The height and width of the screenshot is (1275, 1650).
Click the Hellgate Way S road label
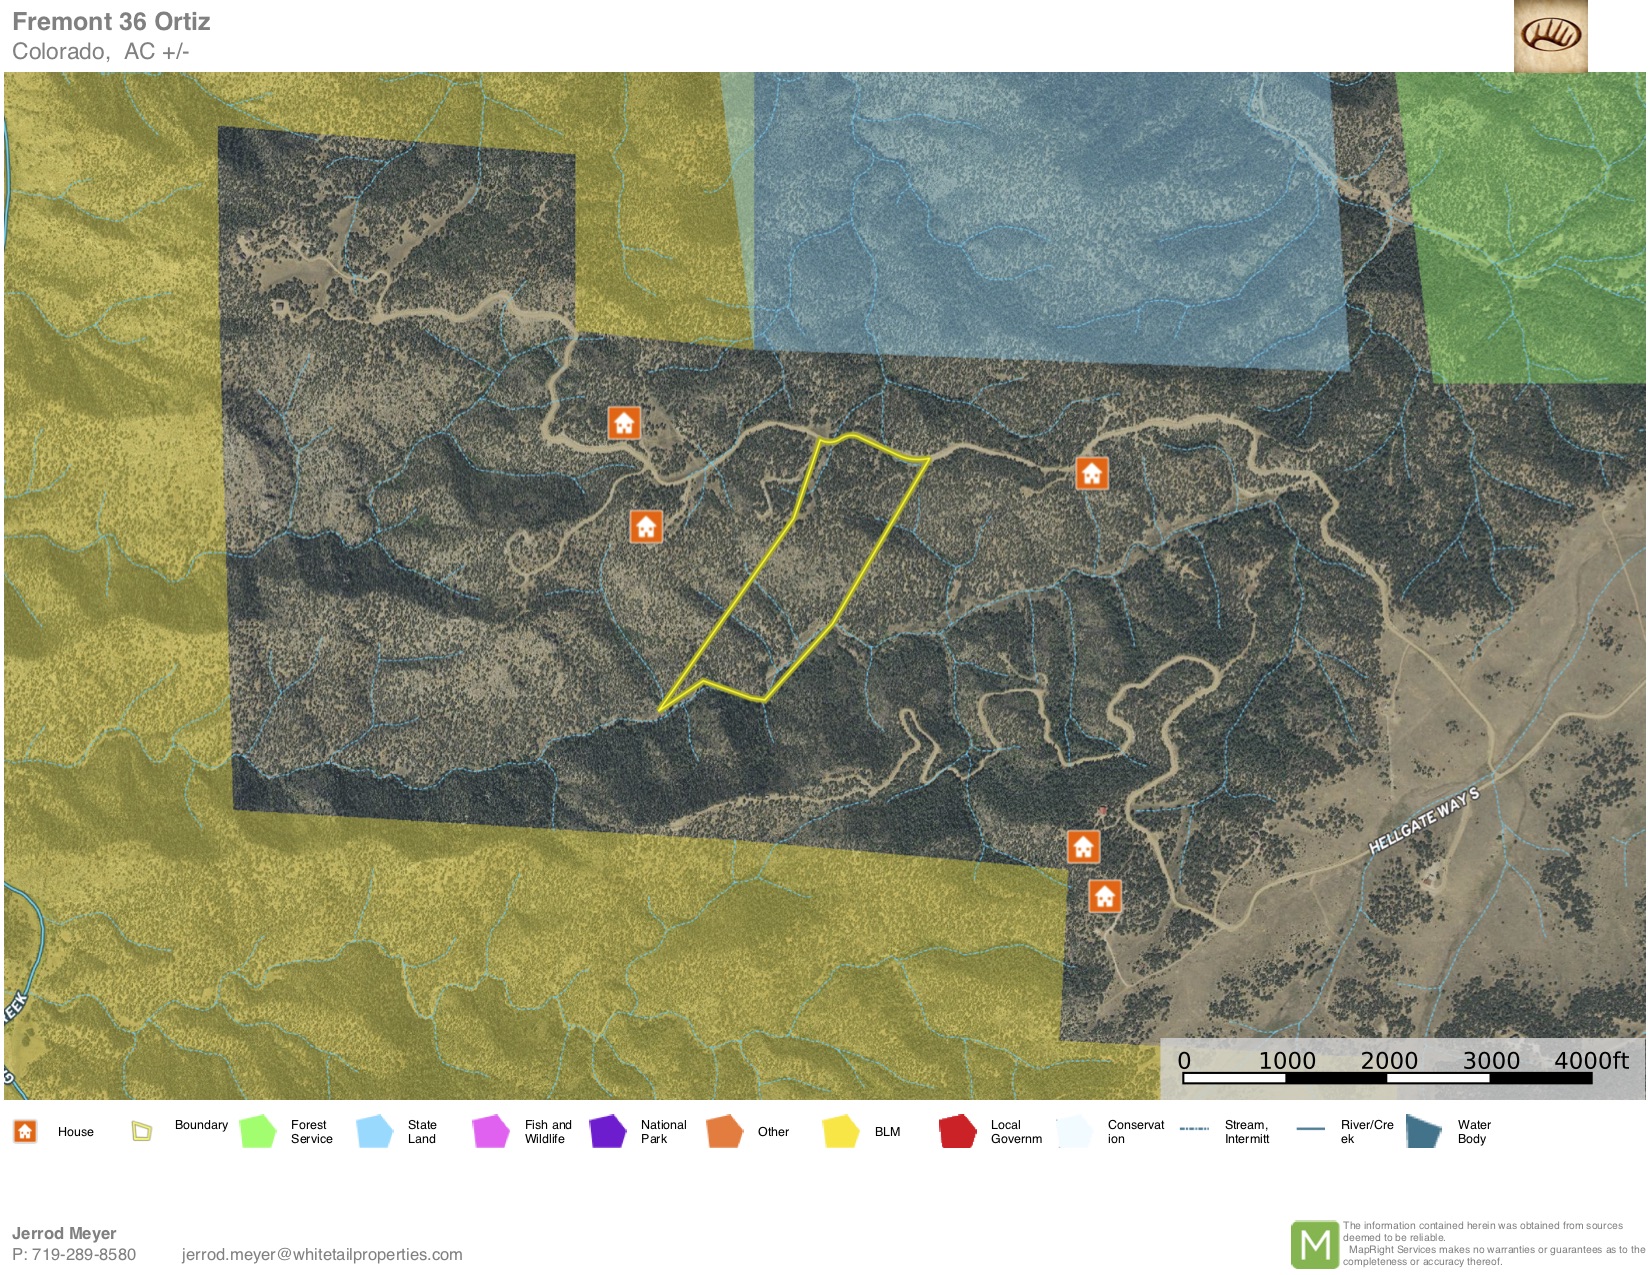(1423, 821)
